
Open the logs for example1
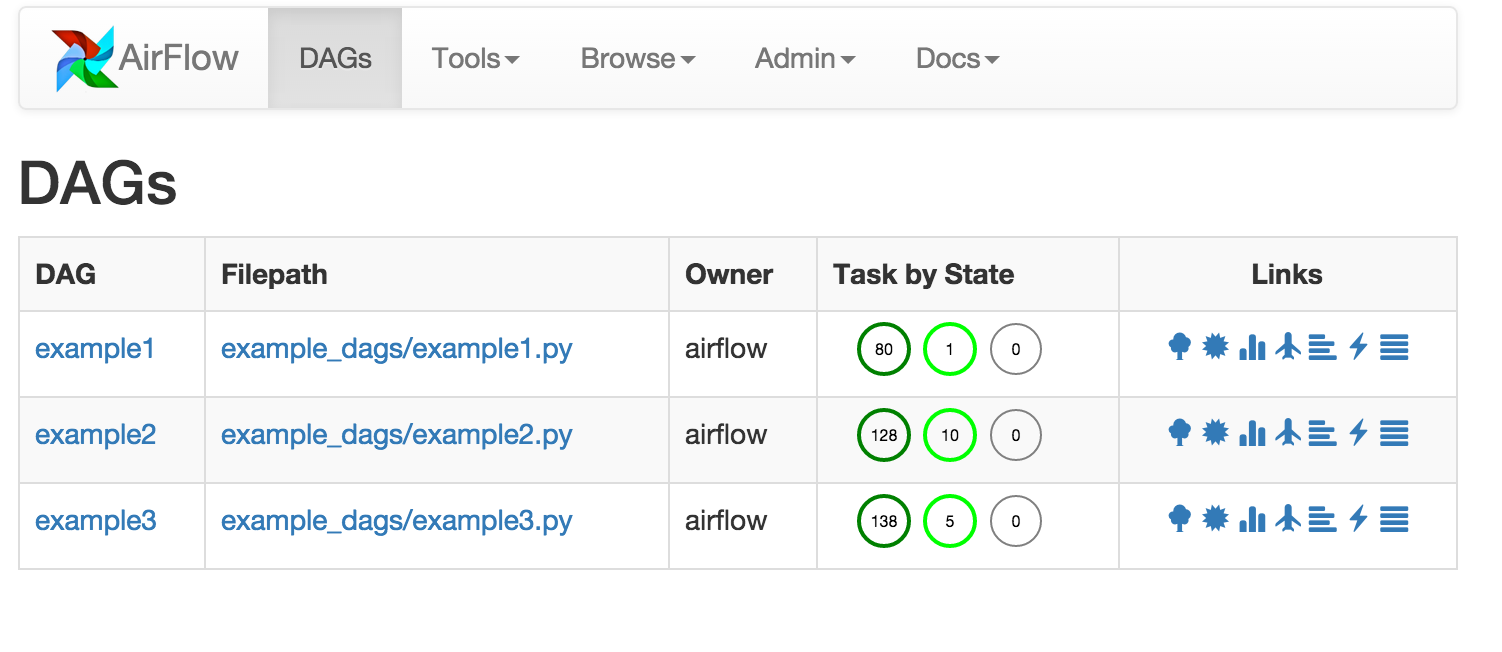click(x=1392, y=348)
